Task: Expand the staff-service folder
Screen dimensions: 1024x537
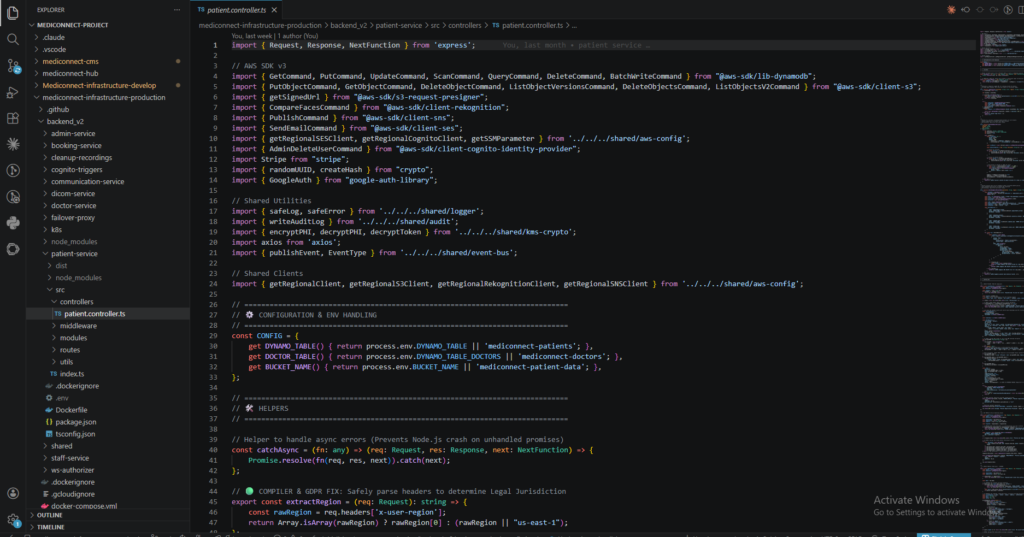Action: pyautogui.click(x=108, y=458)
